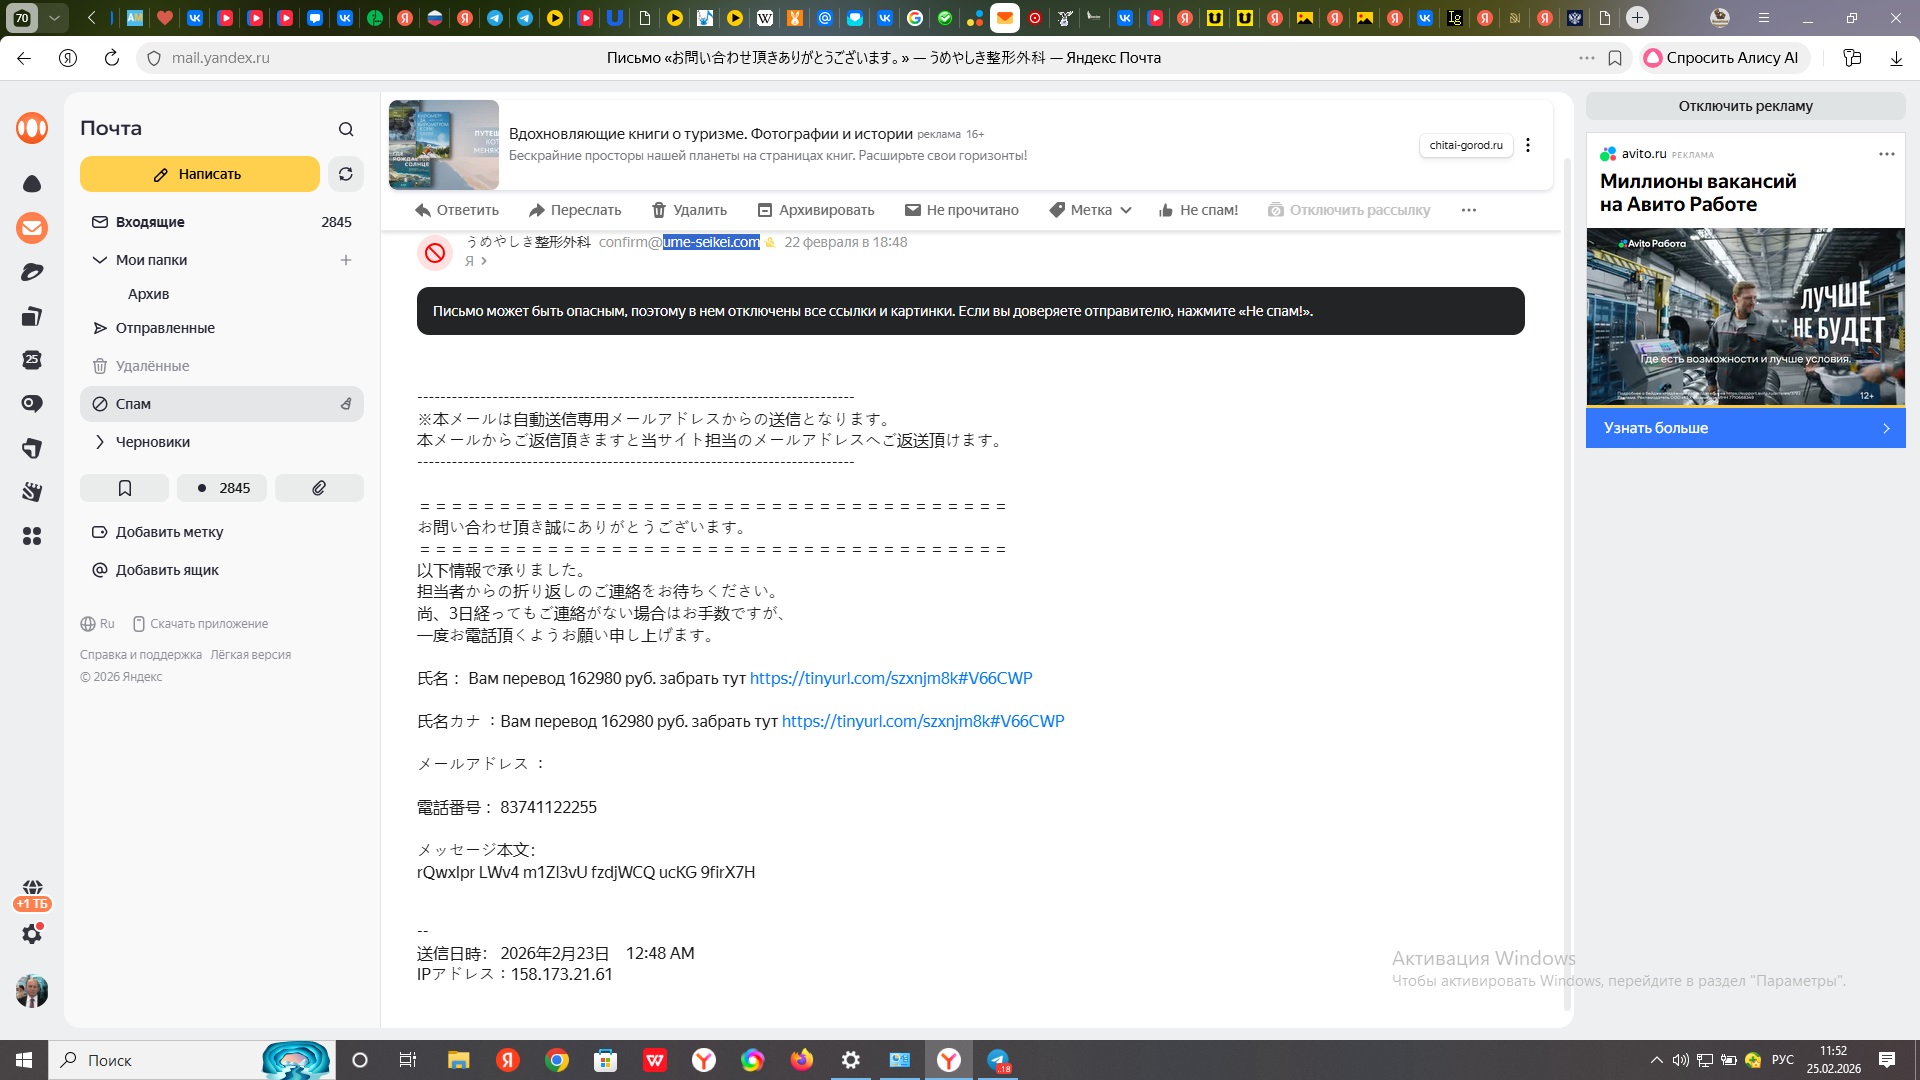Expand the Черновики folder

[99, 442]
